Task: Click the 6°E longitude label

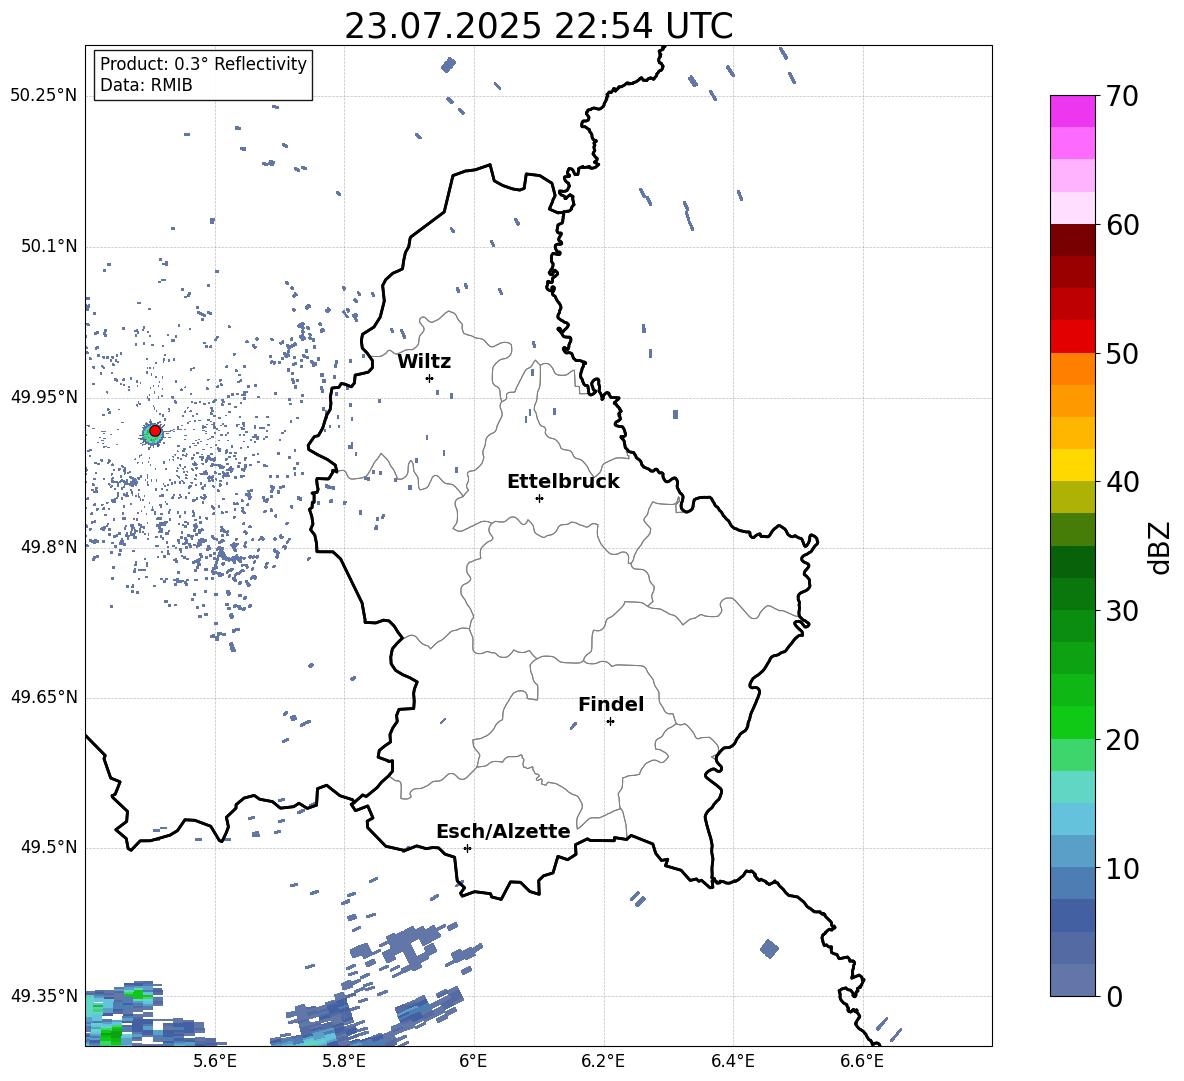Action: point(473,1061)
